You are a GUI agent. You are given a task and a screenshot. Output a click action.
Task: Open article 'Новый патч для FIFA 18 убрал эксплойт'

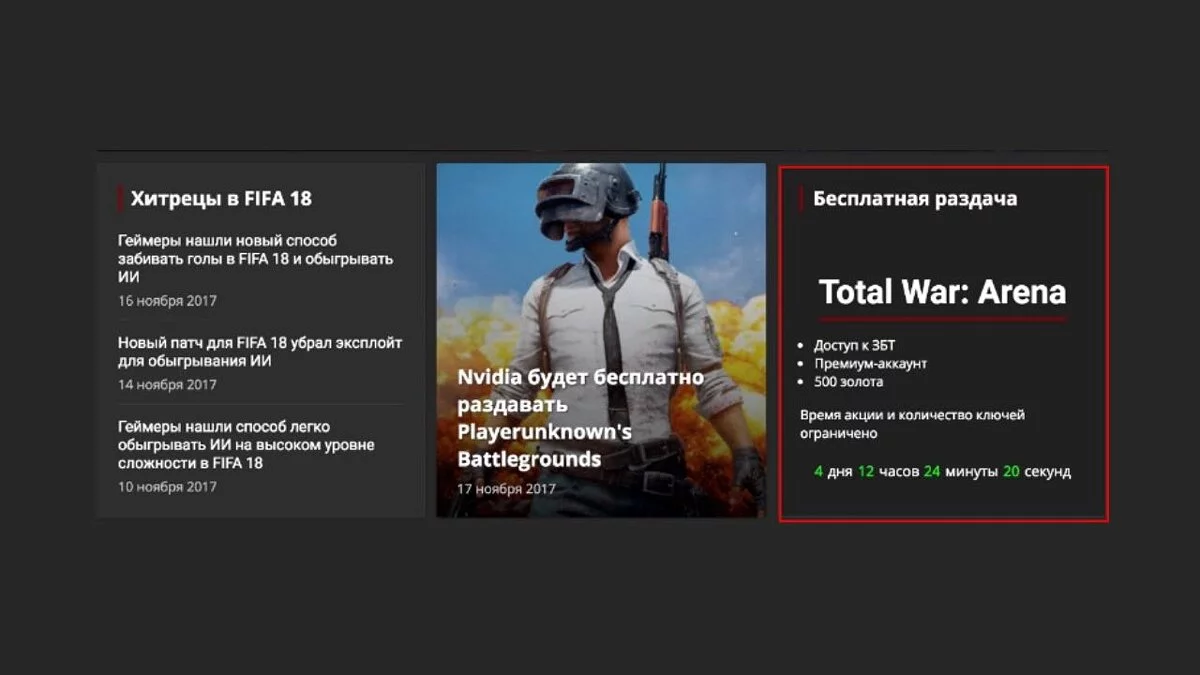pyautogui.click(x=260, y=352)
